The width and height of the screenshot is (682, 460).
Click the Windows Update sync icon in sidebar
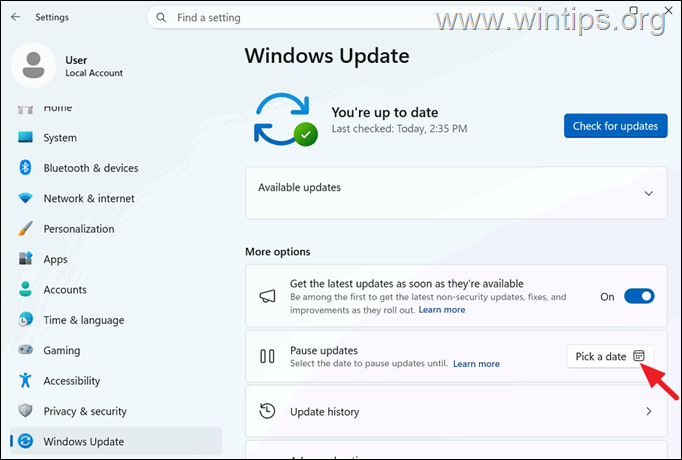click(x=25, y=441)
